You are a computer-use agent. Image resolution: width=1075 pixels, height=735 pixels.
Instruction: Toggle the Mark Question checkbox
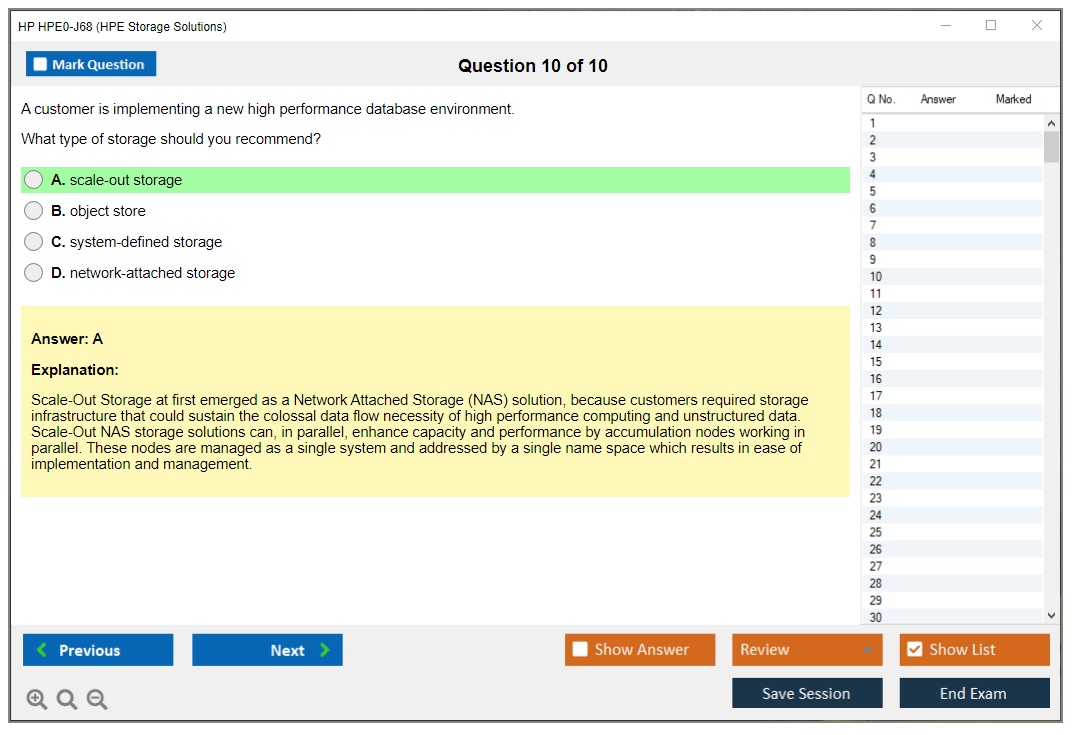click(41, 65)
